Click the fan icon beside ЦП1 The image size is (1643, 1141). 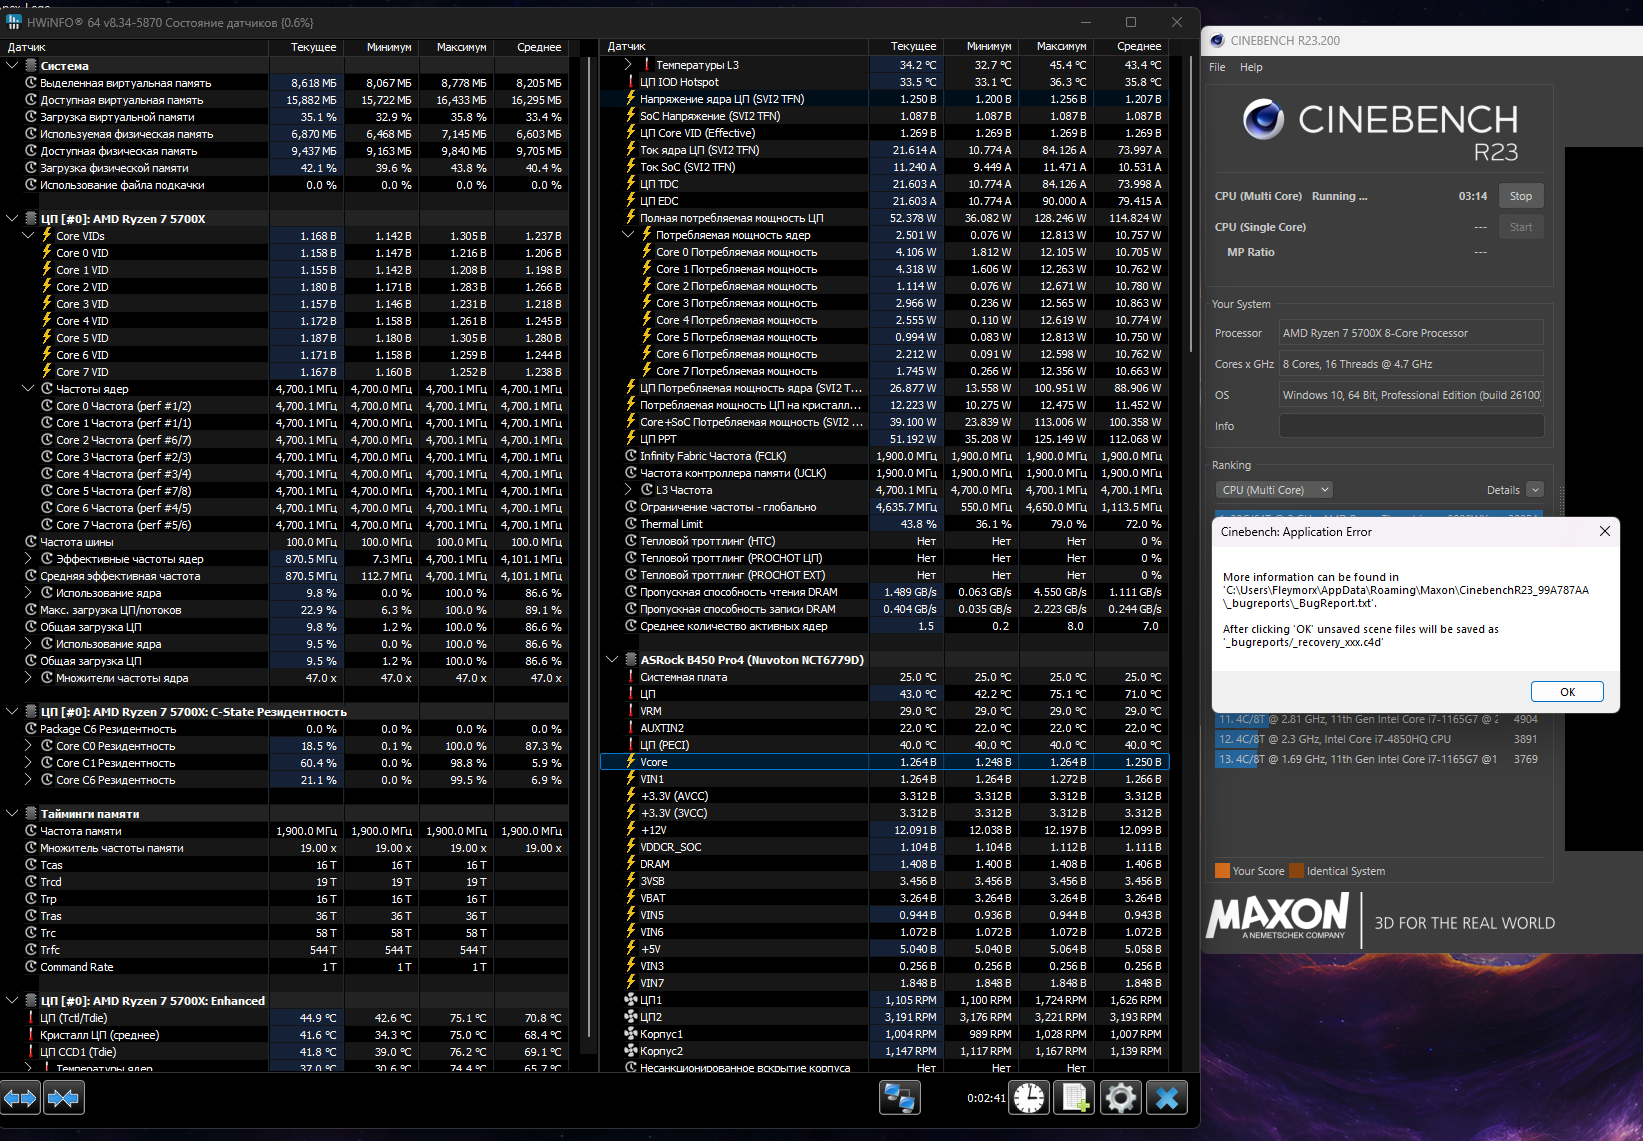click(631, 1000)
